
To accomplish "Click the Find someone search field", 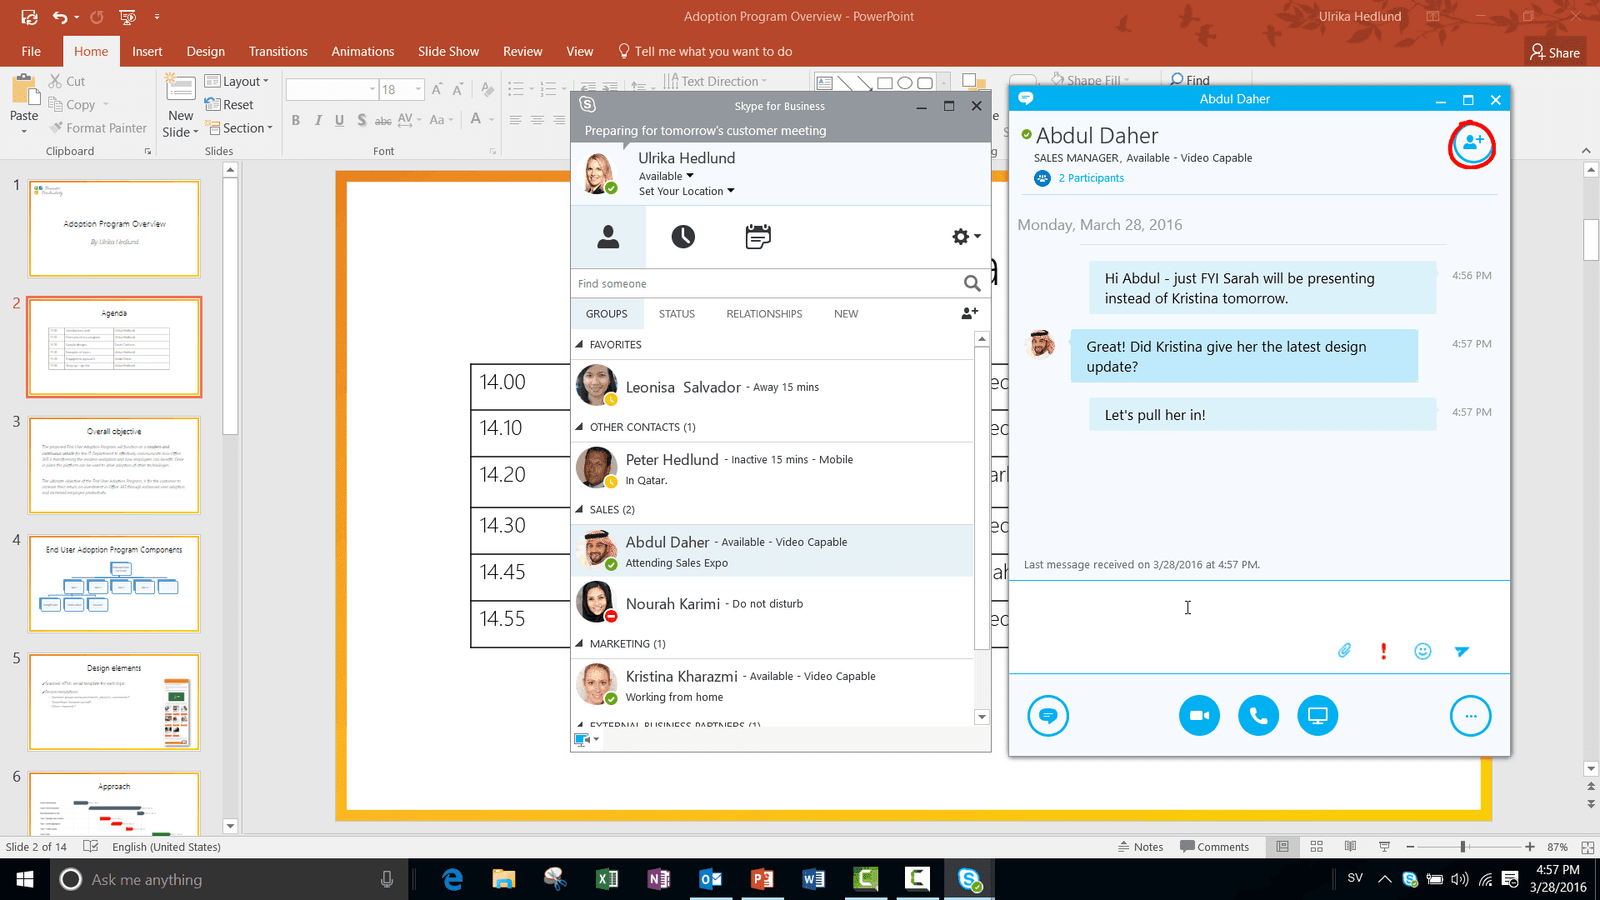I will point(765,284).
